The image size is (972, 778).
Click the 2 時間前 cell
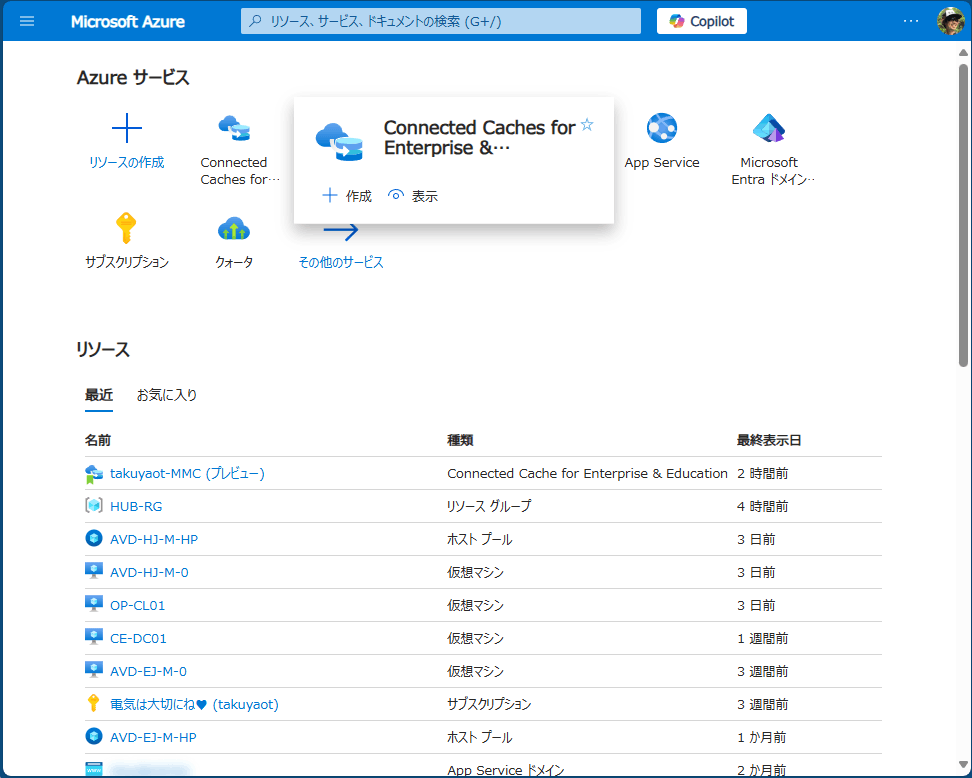[x=762, y=474]
